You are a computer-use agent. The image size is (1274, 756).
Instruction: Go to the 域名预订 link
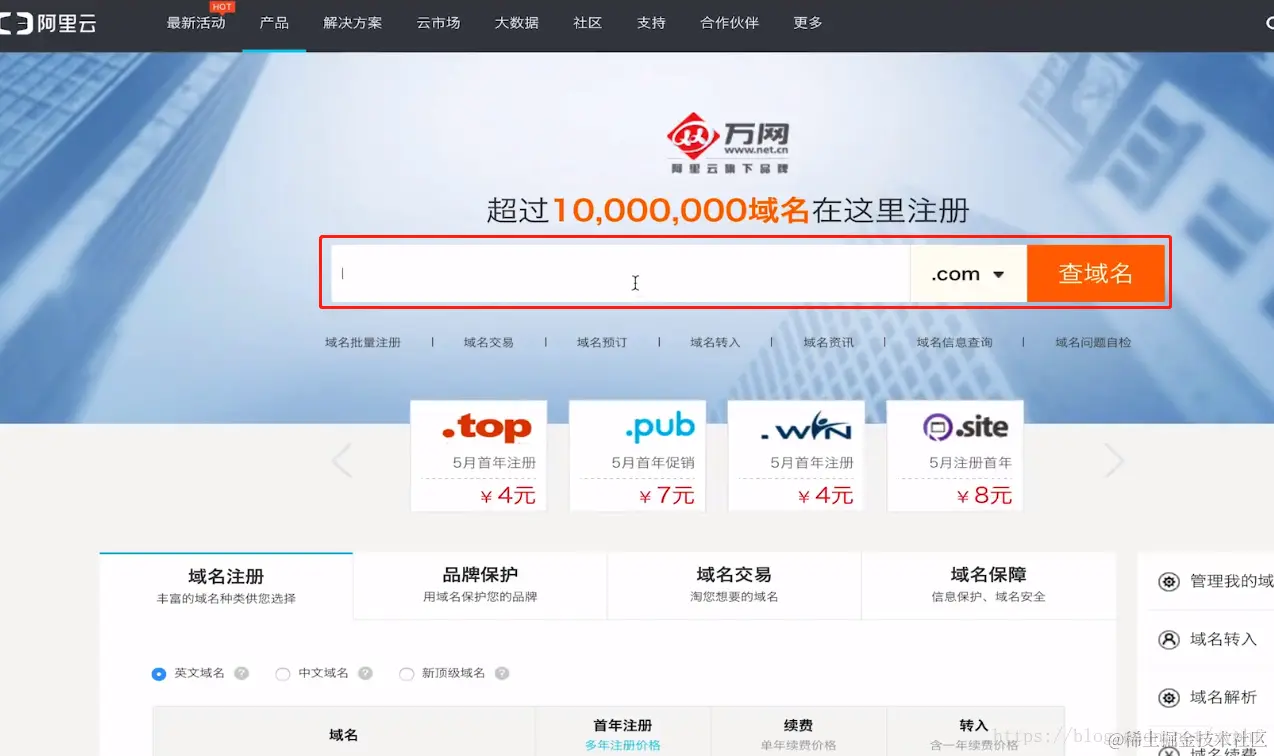tap(602, 342)
